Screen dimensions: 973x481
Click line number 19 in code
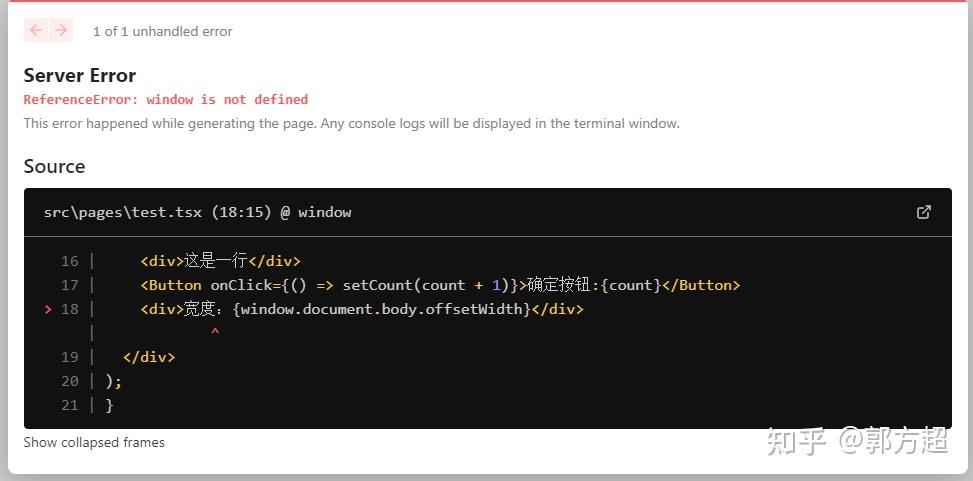(x=70, y=357)
